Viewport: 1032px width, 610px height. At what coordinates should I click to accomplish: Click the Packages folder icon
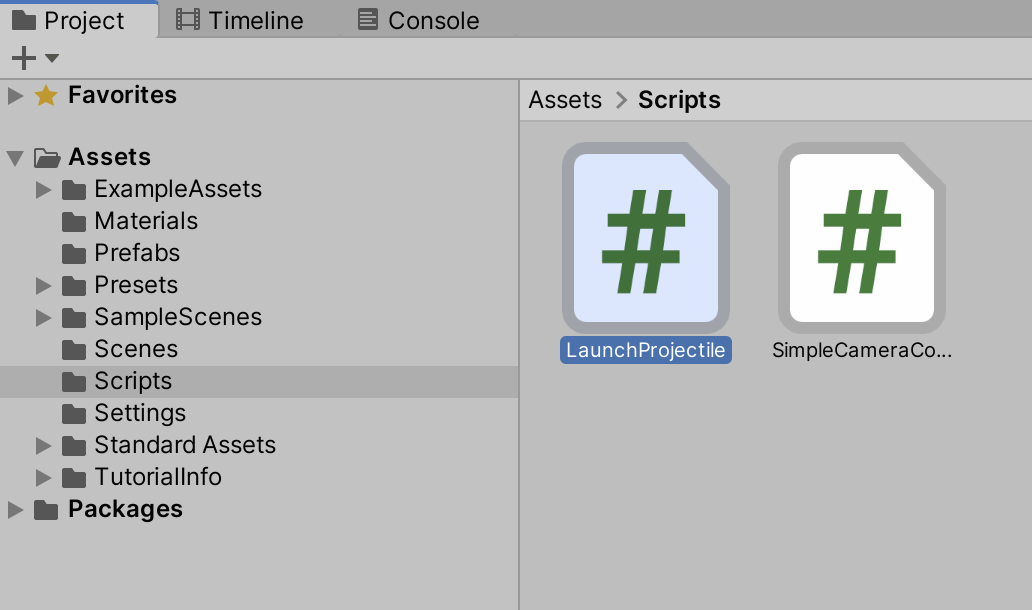(46, 510)
